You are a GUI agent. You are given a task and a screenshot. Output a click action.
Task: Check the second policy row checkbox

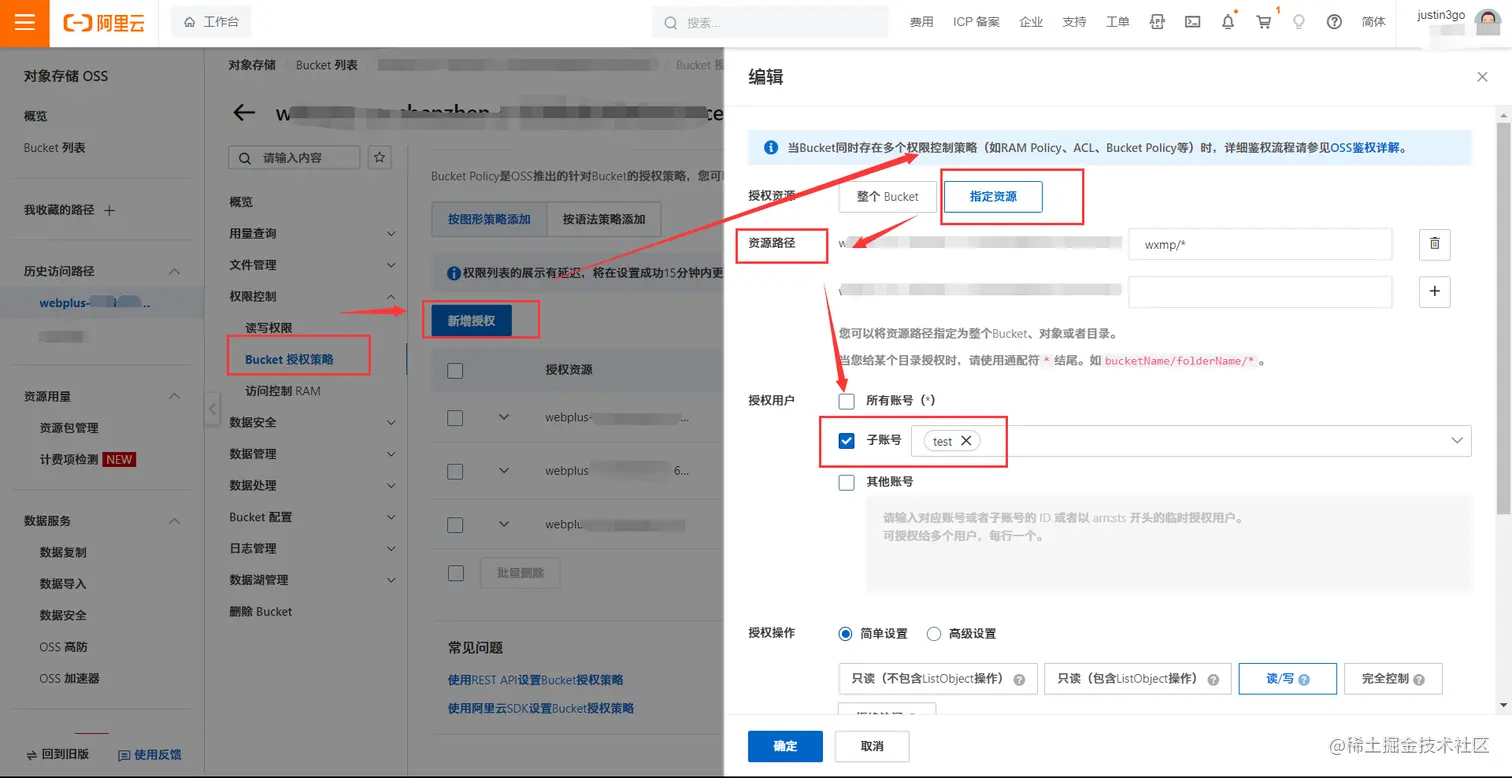[x=455, y=470]
